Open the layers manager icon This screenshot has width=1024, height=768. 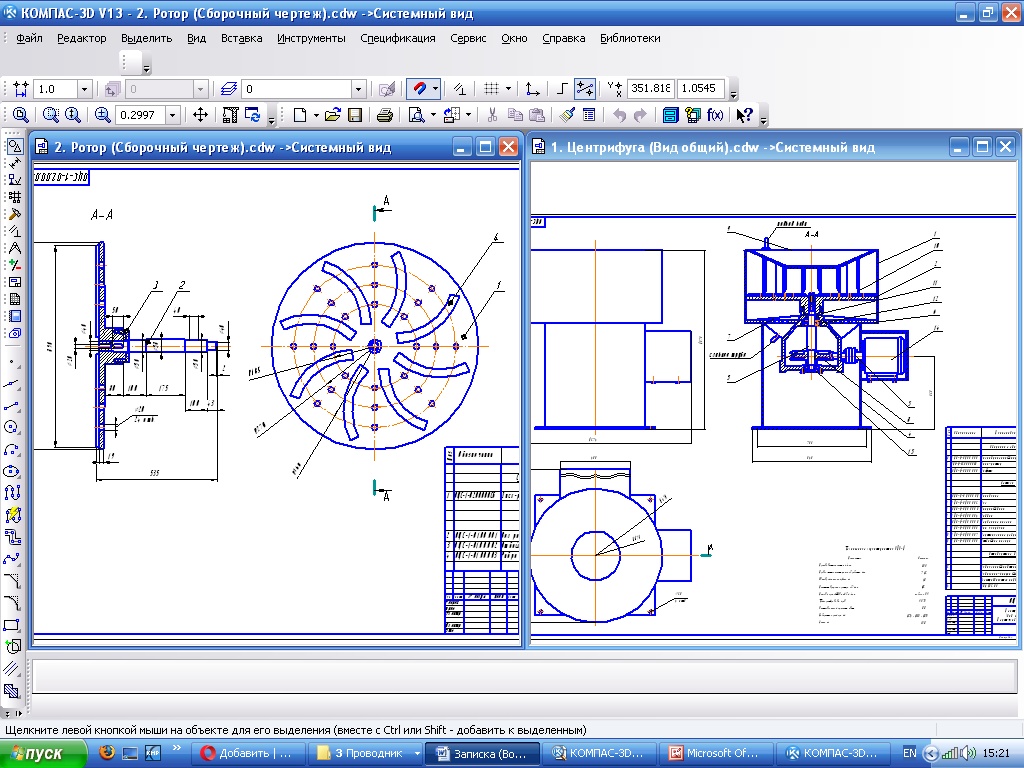[x=229, y=89]
